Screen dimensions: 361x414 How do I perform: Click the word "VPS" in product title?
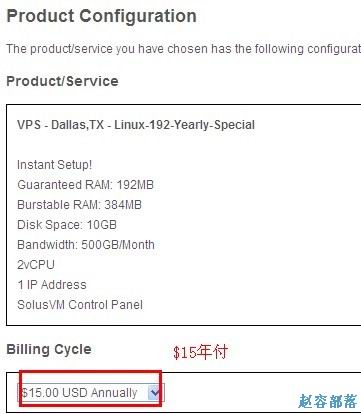click(x=29, y=125)
